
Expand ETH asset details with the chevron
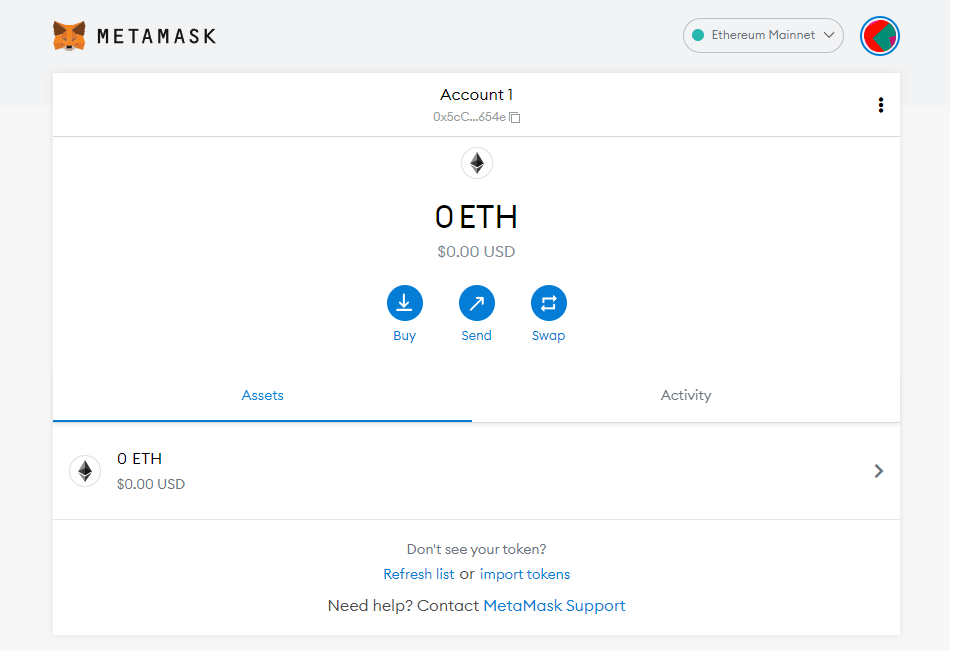pyautogui.click(x=879, y=471)
